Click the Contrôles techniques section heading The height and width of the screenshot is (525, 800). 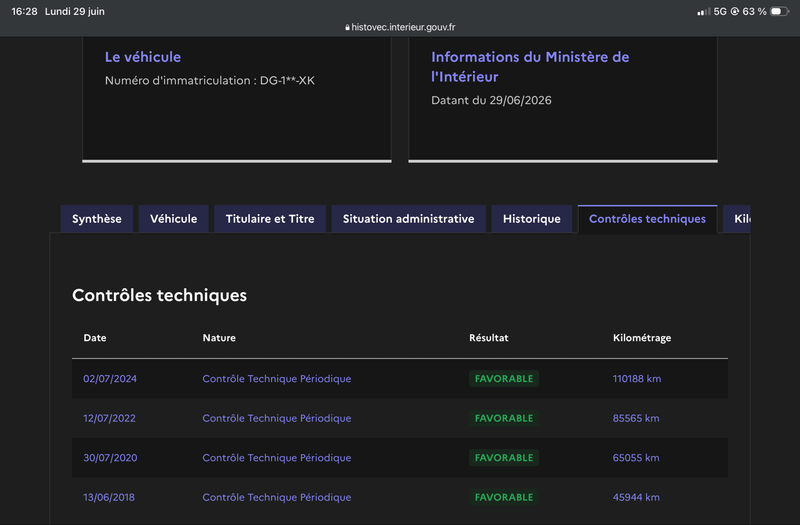[x=159, y=295]
